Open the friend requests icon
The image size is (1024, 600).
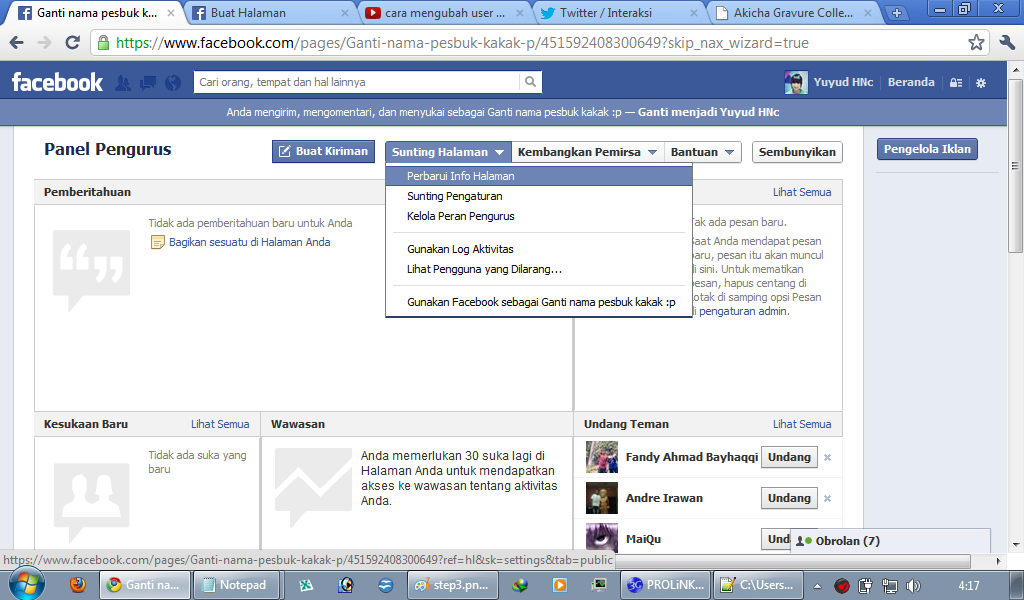pos(123,83)
